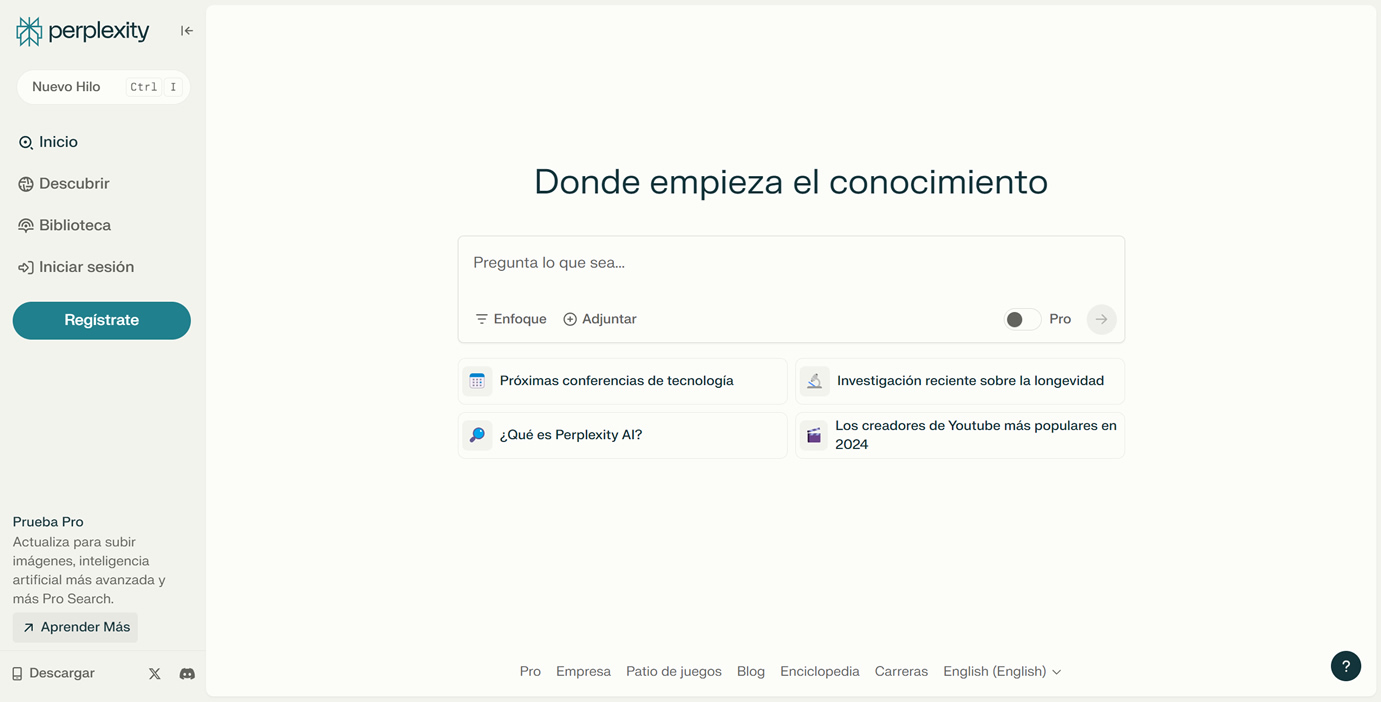Click Descargar in the sidebar footer

[x=53, y=673]
